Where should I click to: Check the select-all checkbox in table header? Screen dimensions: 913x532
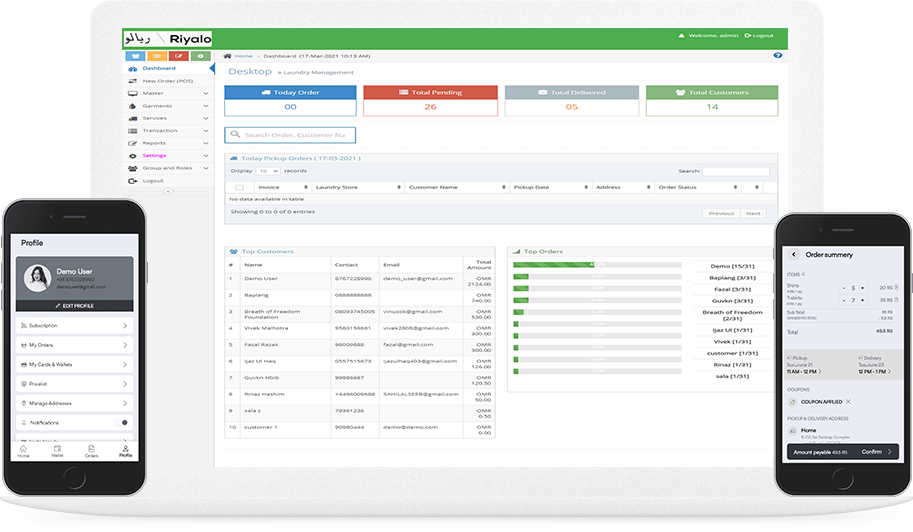click(239, 187)
